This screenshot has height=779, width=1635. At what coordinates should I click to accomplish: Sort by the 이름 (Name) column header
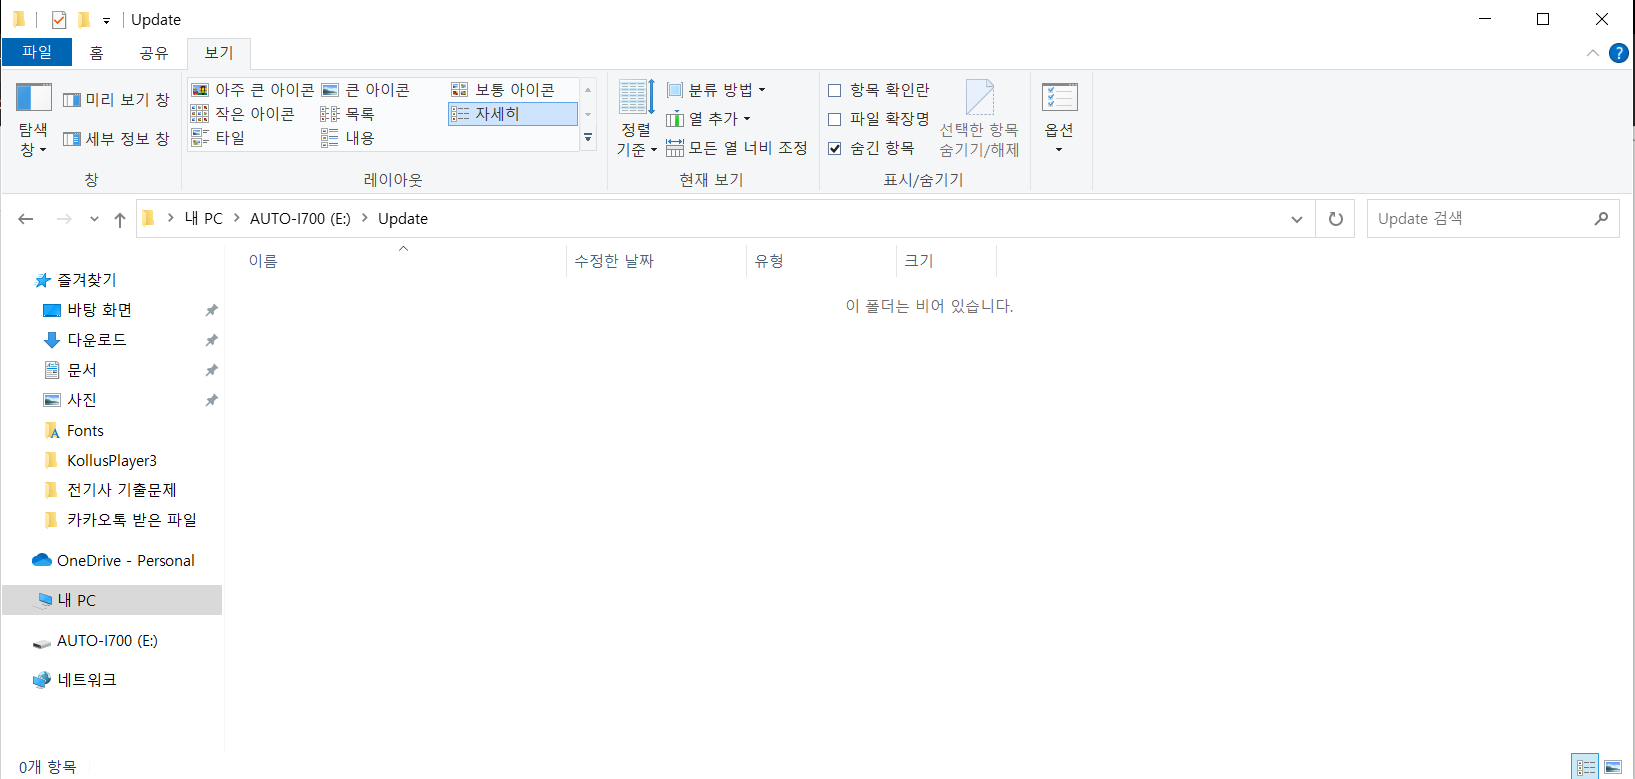point(404,261)
